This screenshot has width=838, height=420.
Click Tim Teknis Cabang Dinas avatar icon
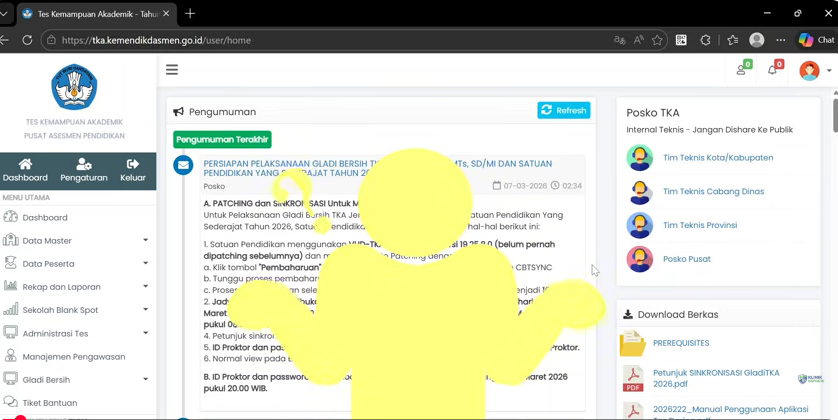point(640,191)
